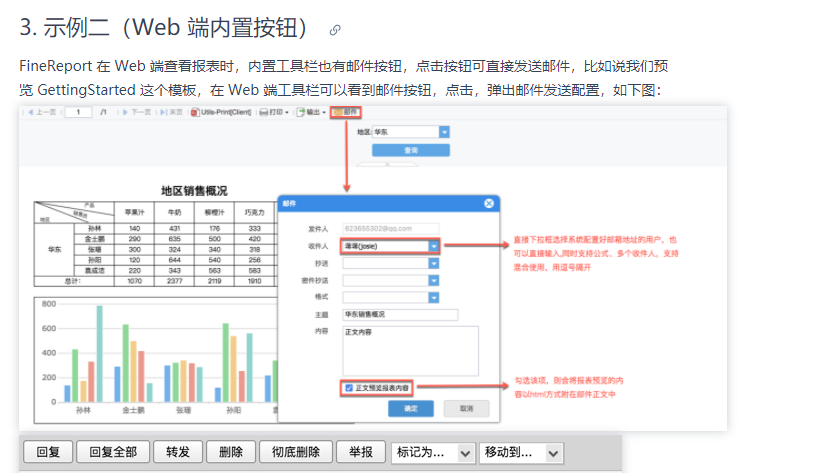Viewport: 833px width, 473px height.
Task: Go to previous page 上一页 in report toolbar
Action: [42, 112]
